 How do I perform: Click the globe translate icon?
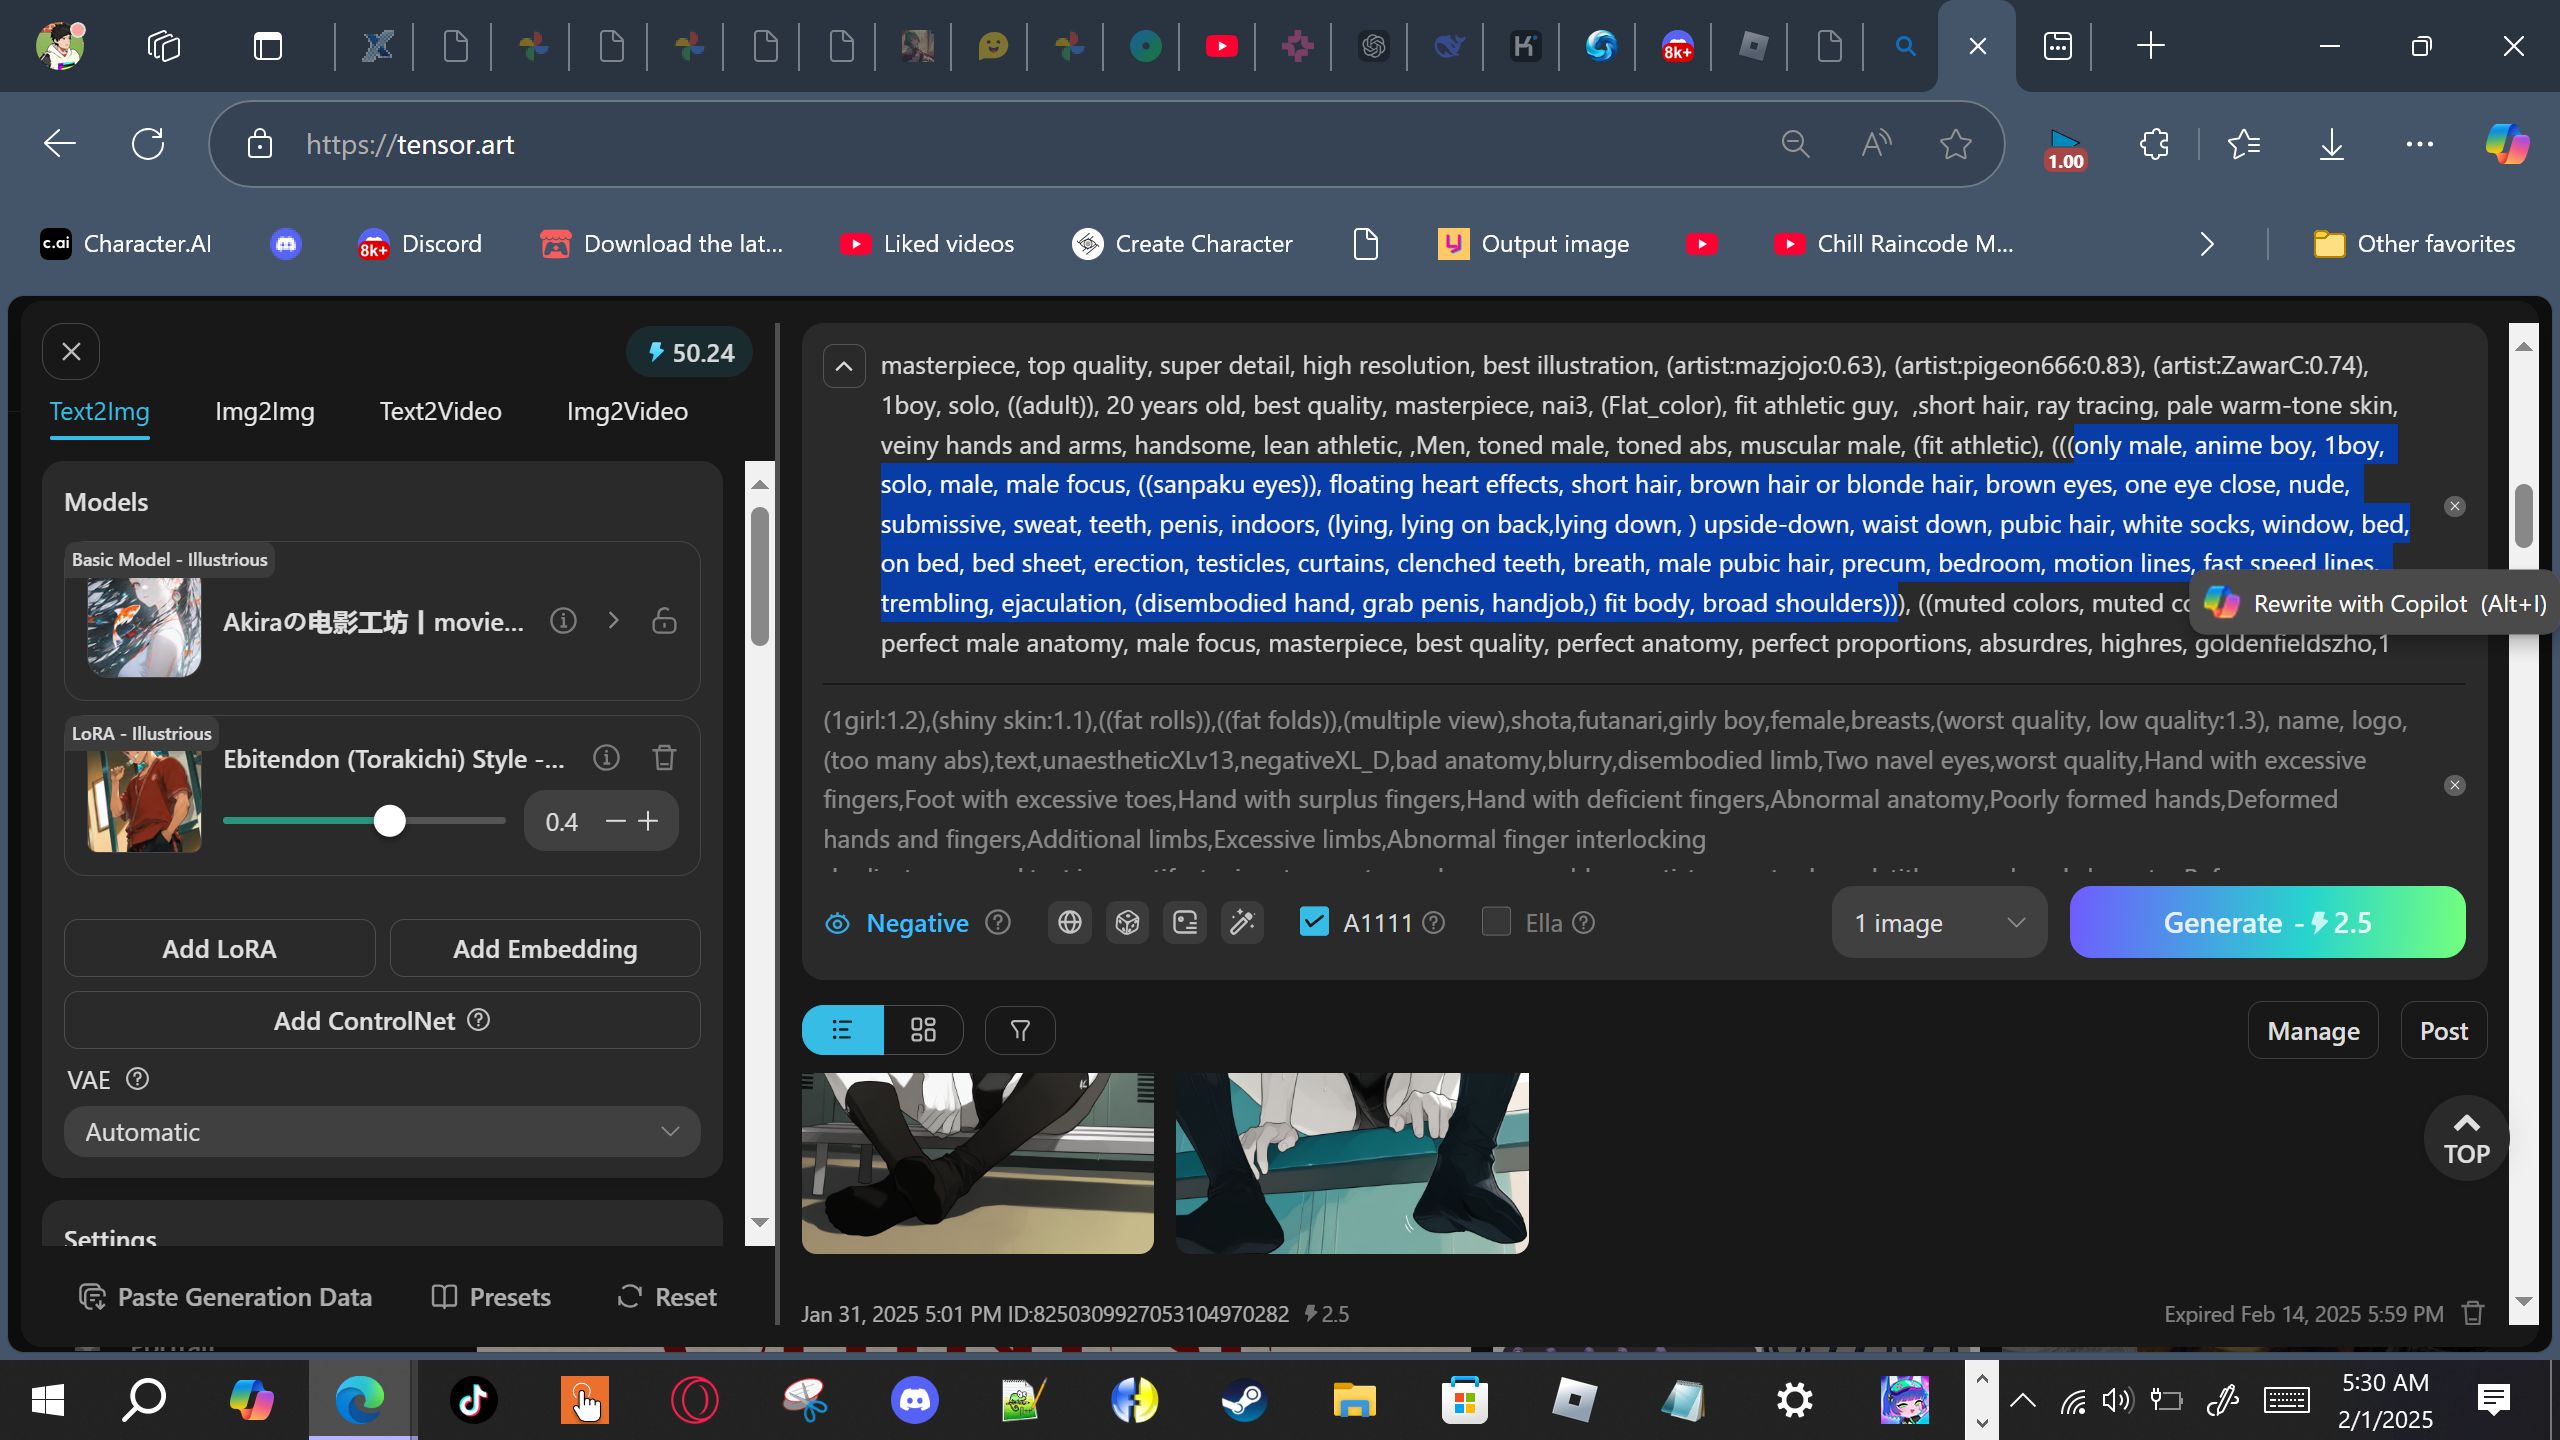click(x=1069, y=922)
